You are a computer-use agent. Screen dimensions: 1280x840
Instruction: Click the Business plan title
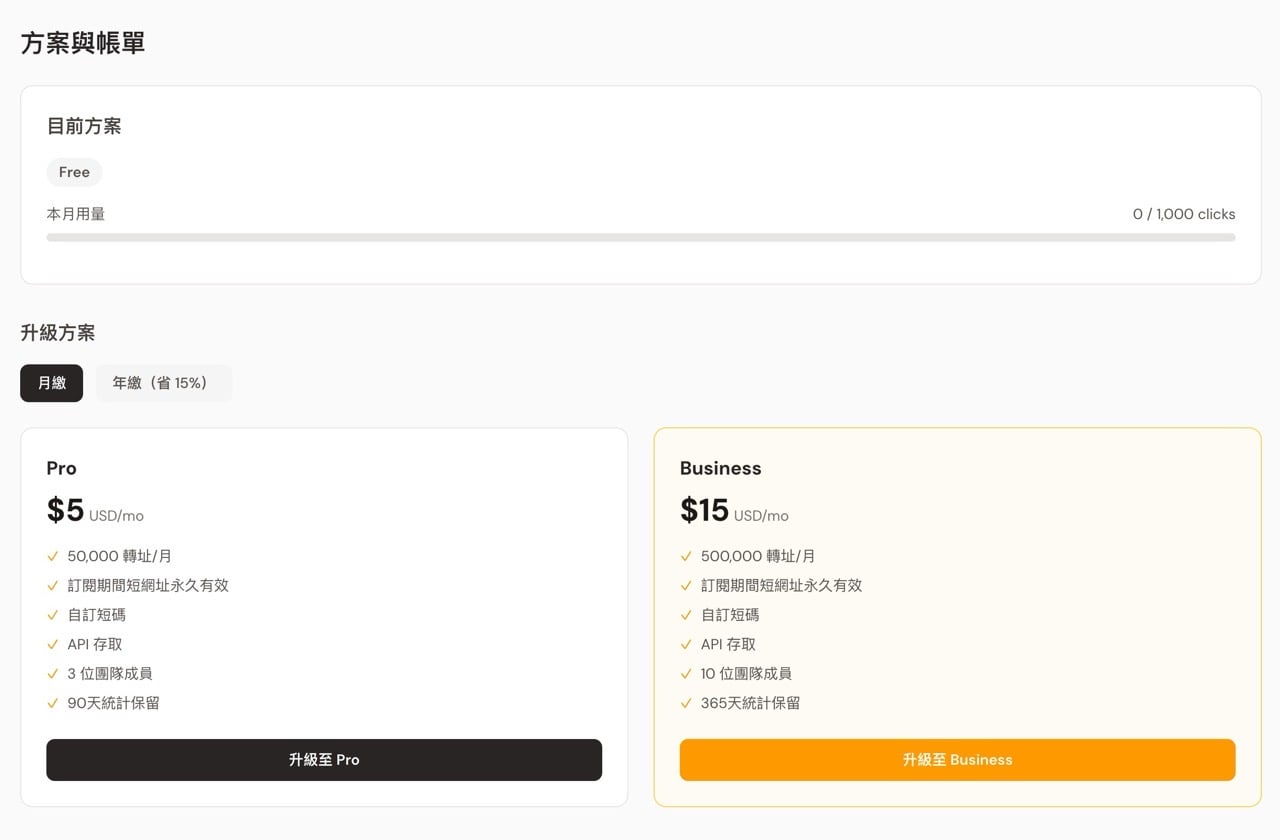point(720,468)
